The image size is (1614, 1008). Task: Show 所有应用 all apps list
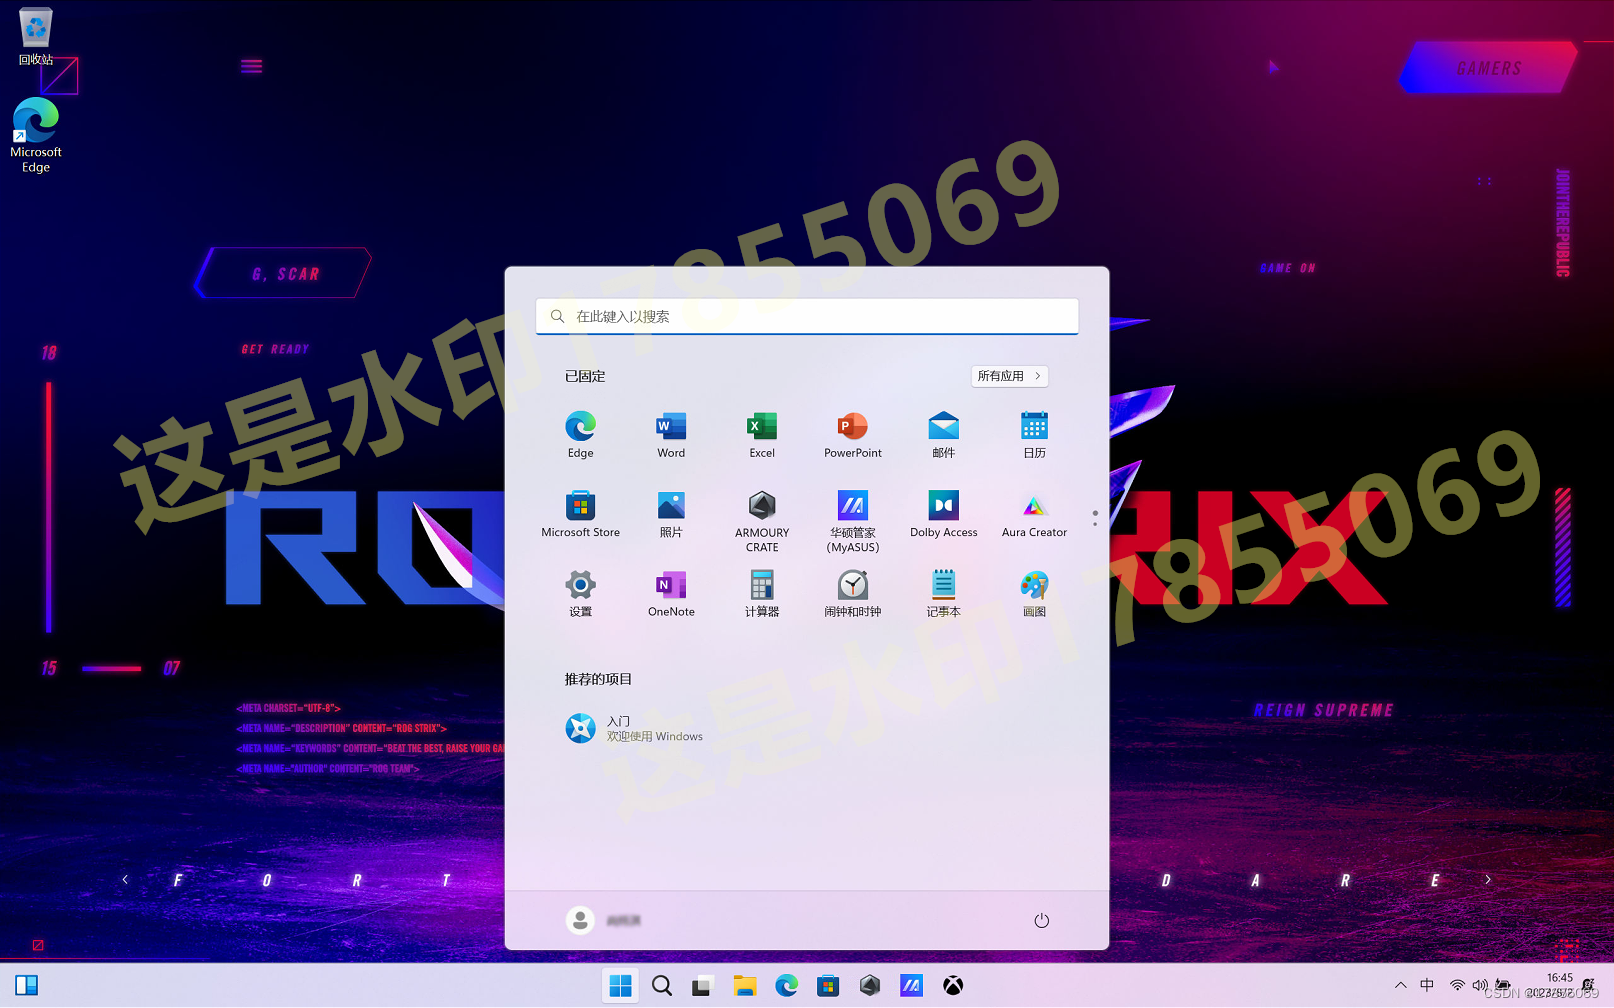pos(1009,376)
